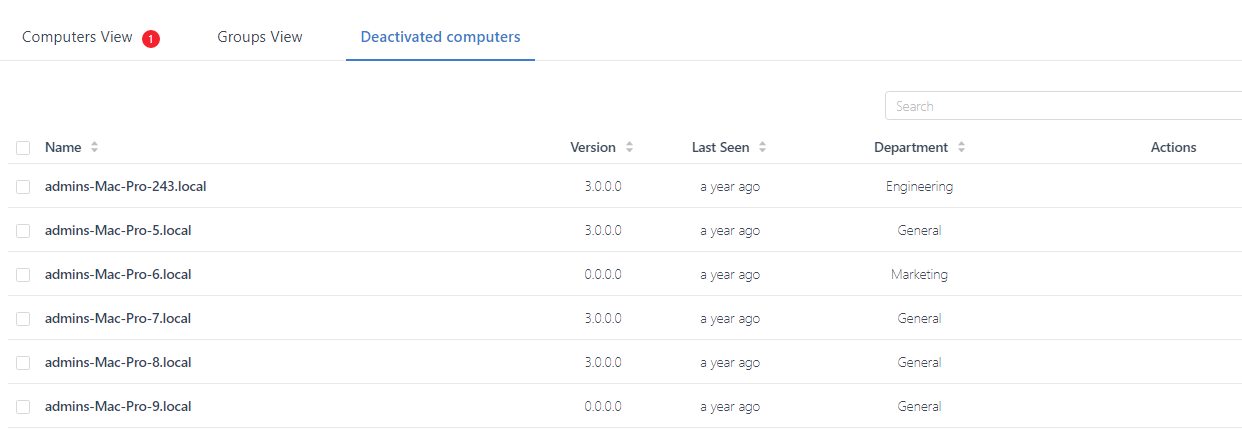Click in the Search input field
Image resolution: width=1242 pixels, height=437 pixels.
coord(1060,106)
